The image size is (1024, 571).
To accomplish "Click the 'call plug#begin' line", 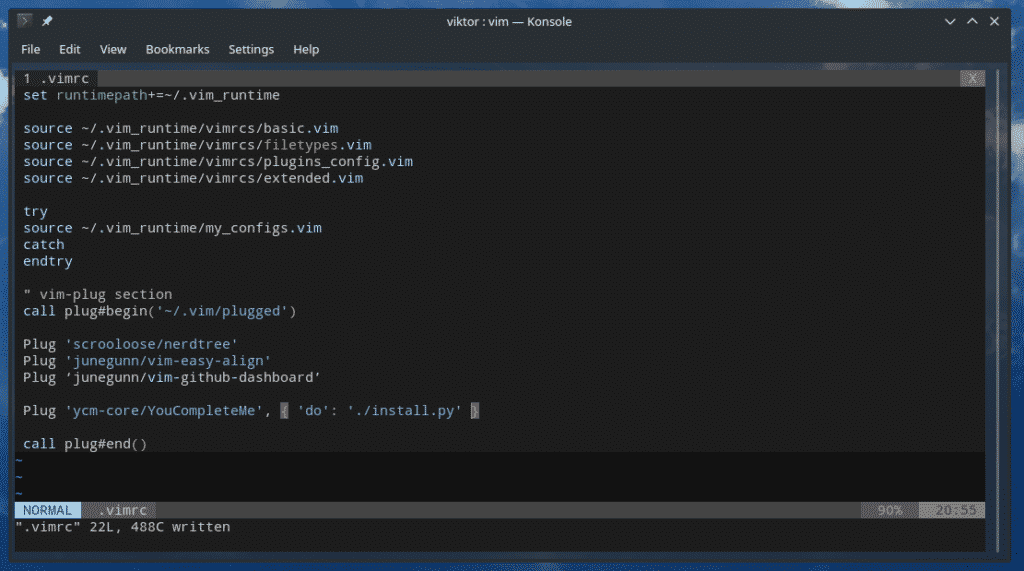I will coord(160,311).
